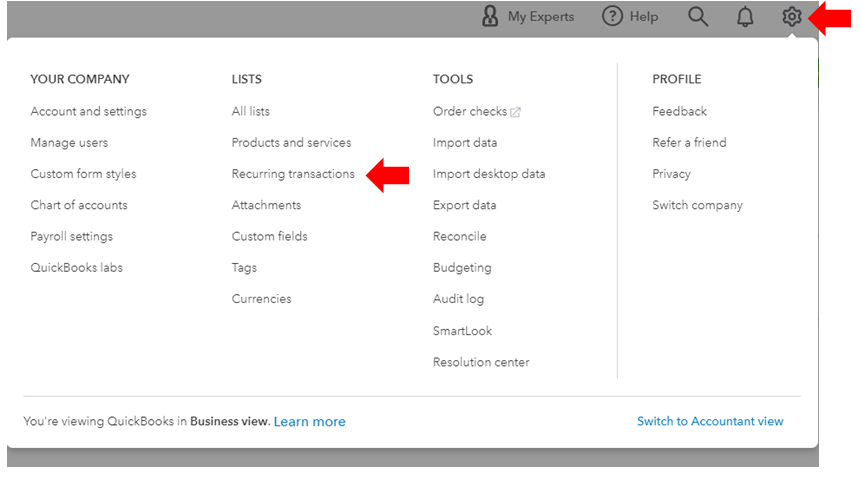Image resolution: width=861 pixels, height=485 pixels.
Task: Click the Learn more link
Action: point(309,422)
